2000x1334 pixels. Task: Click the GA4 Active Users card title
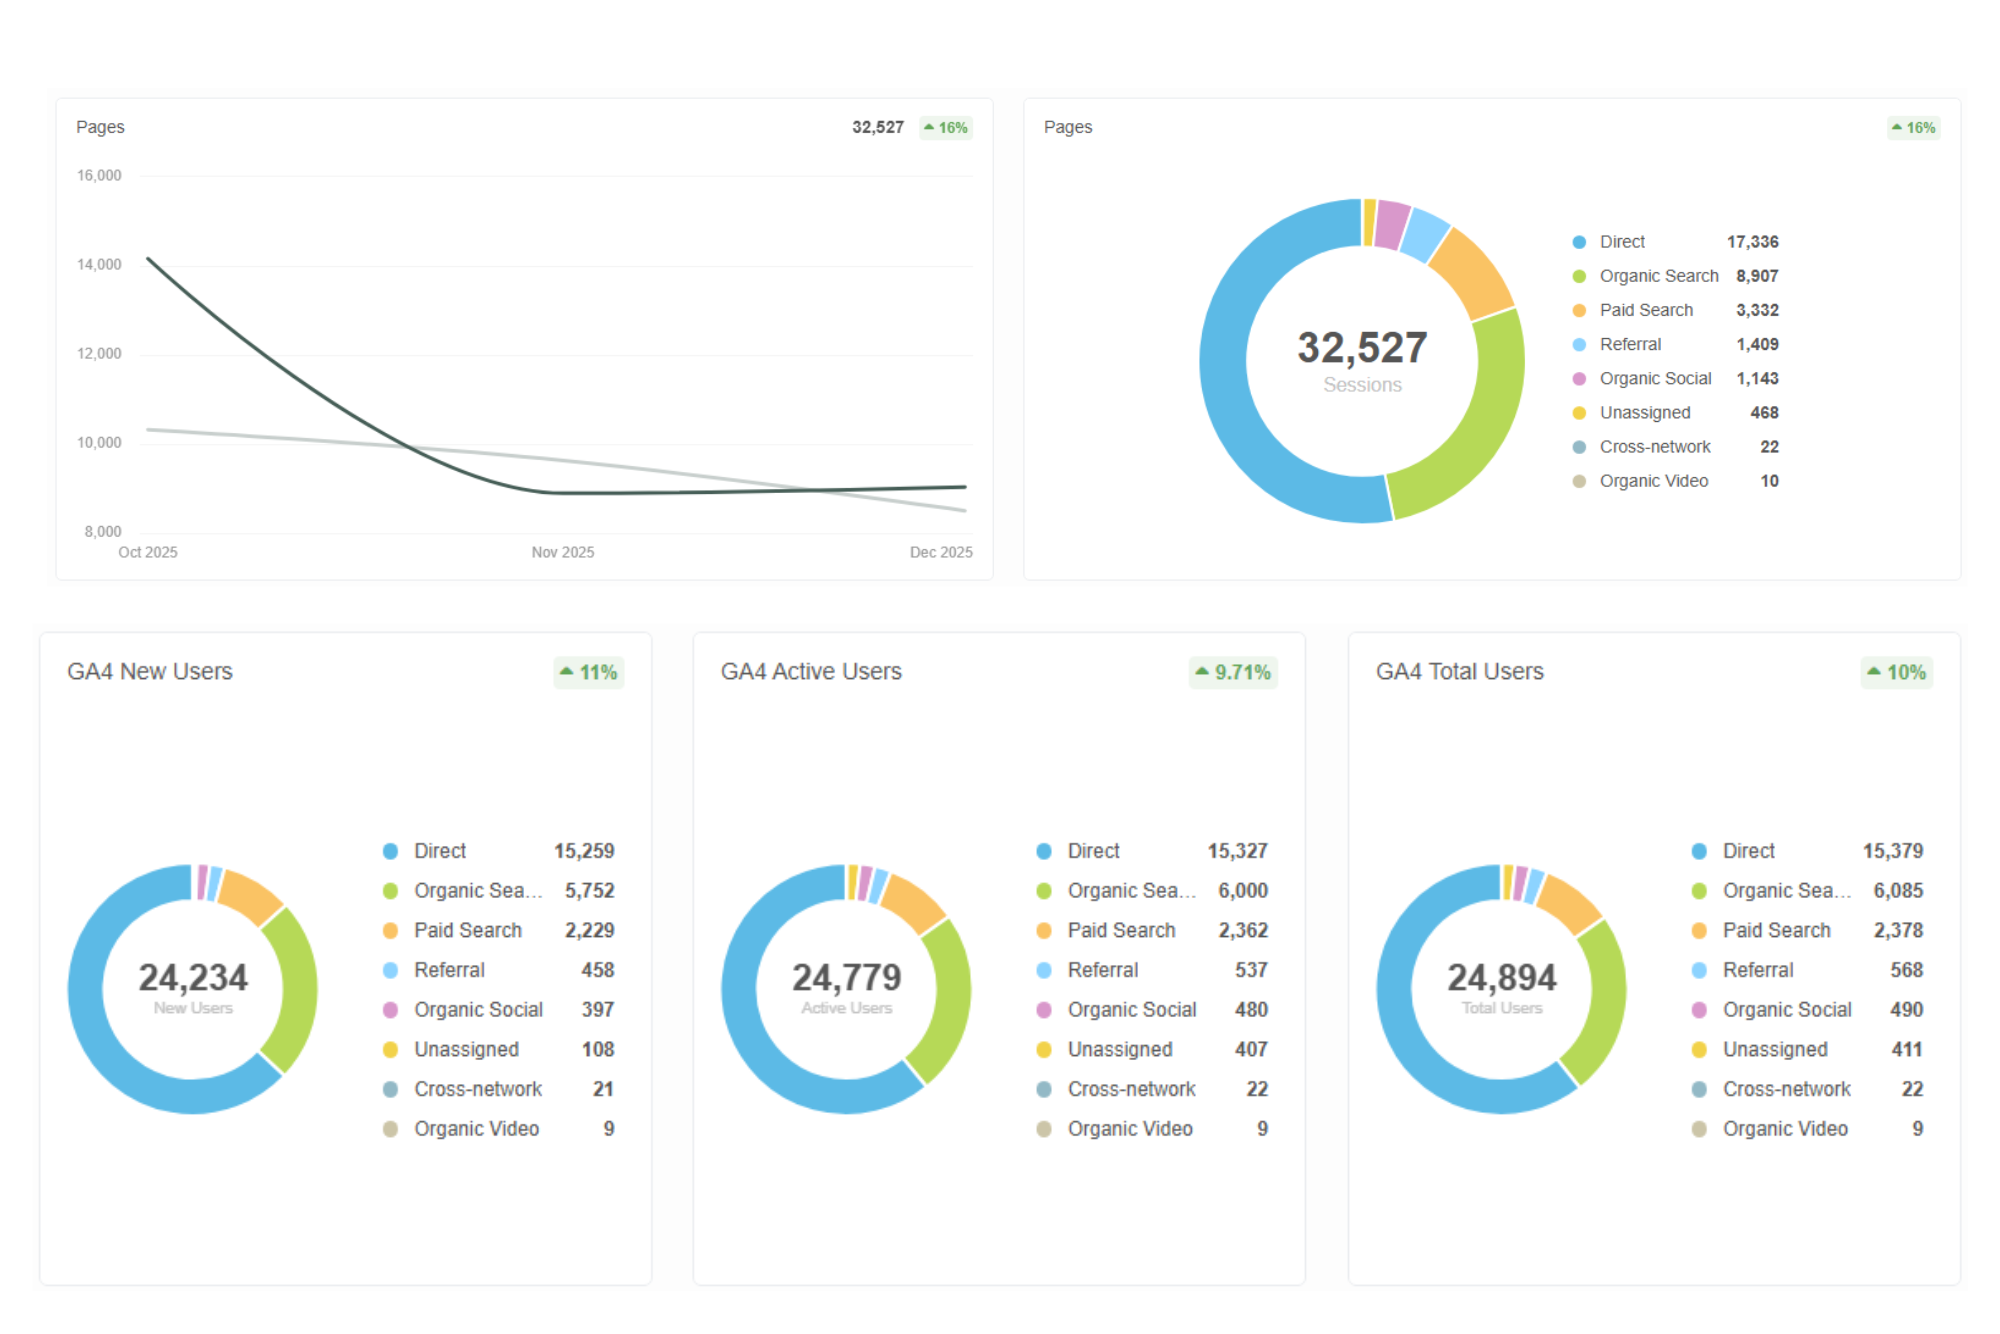pyautogui.click(x=811, y=672)
